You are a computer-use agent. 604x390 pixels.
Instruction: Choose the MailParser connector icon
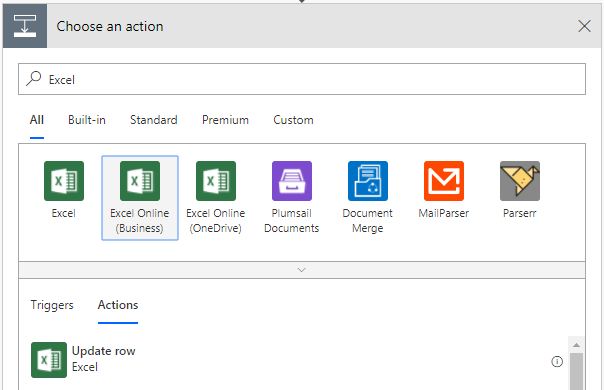coord(444,181)
